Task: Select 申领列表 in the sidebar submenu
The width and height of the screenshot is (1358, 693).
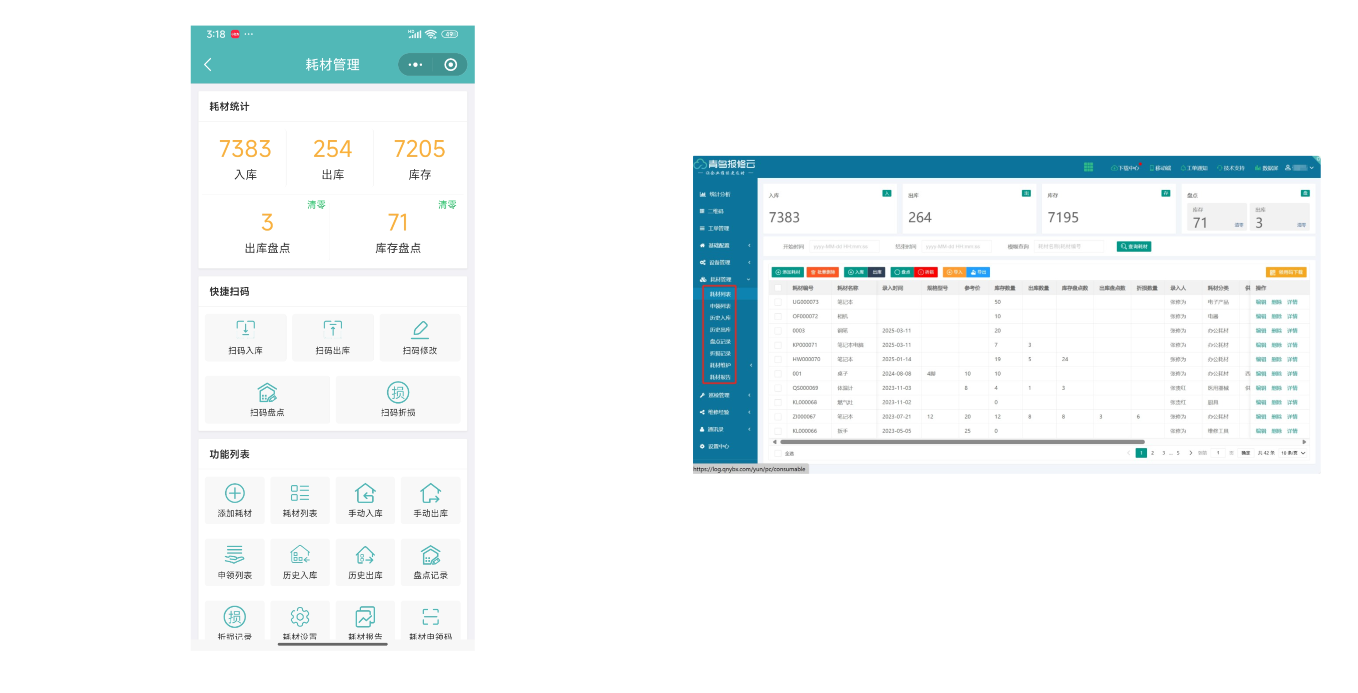Action: click(720, 306)
